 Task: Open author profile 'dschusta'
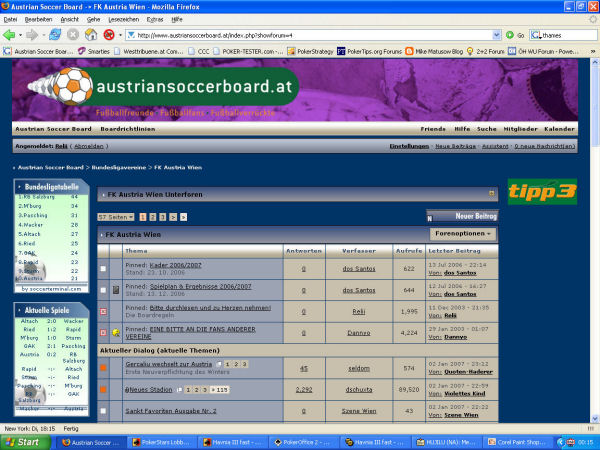(359, 390)
